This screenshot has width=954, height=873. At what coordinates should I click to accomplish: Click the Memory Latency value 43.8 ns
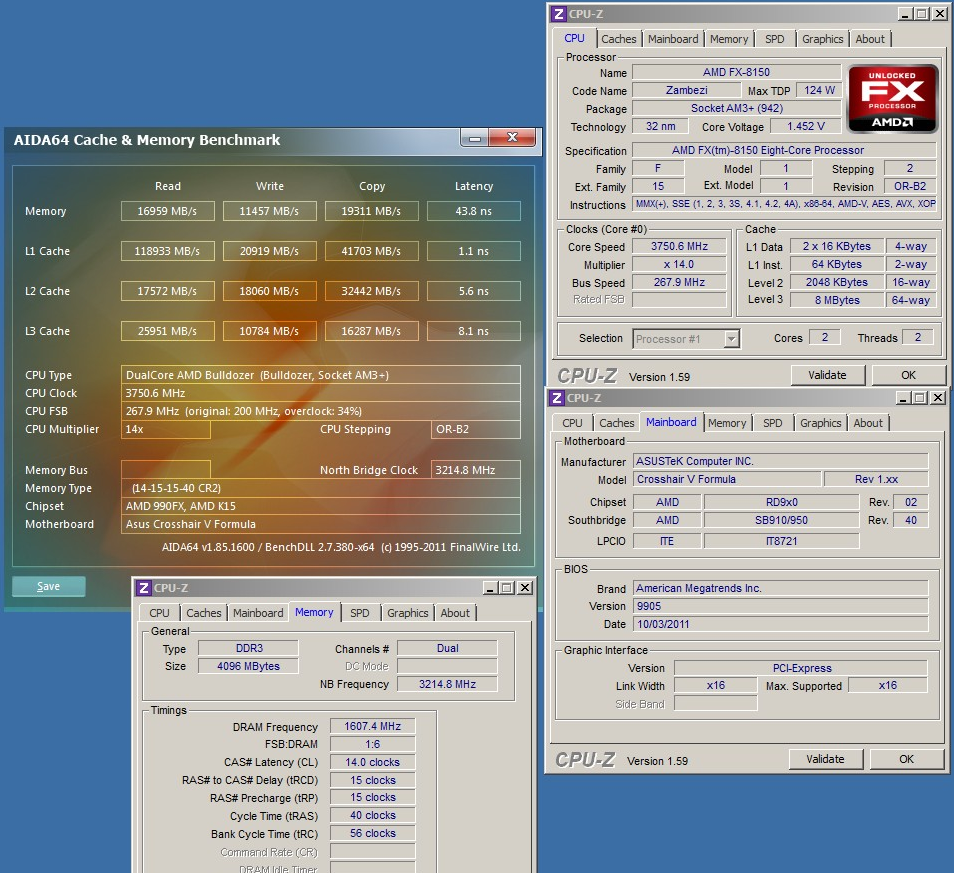click(x=474, y=211)
